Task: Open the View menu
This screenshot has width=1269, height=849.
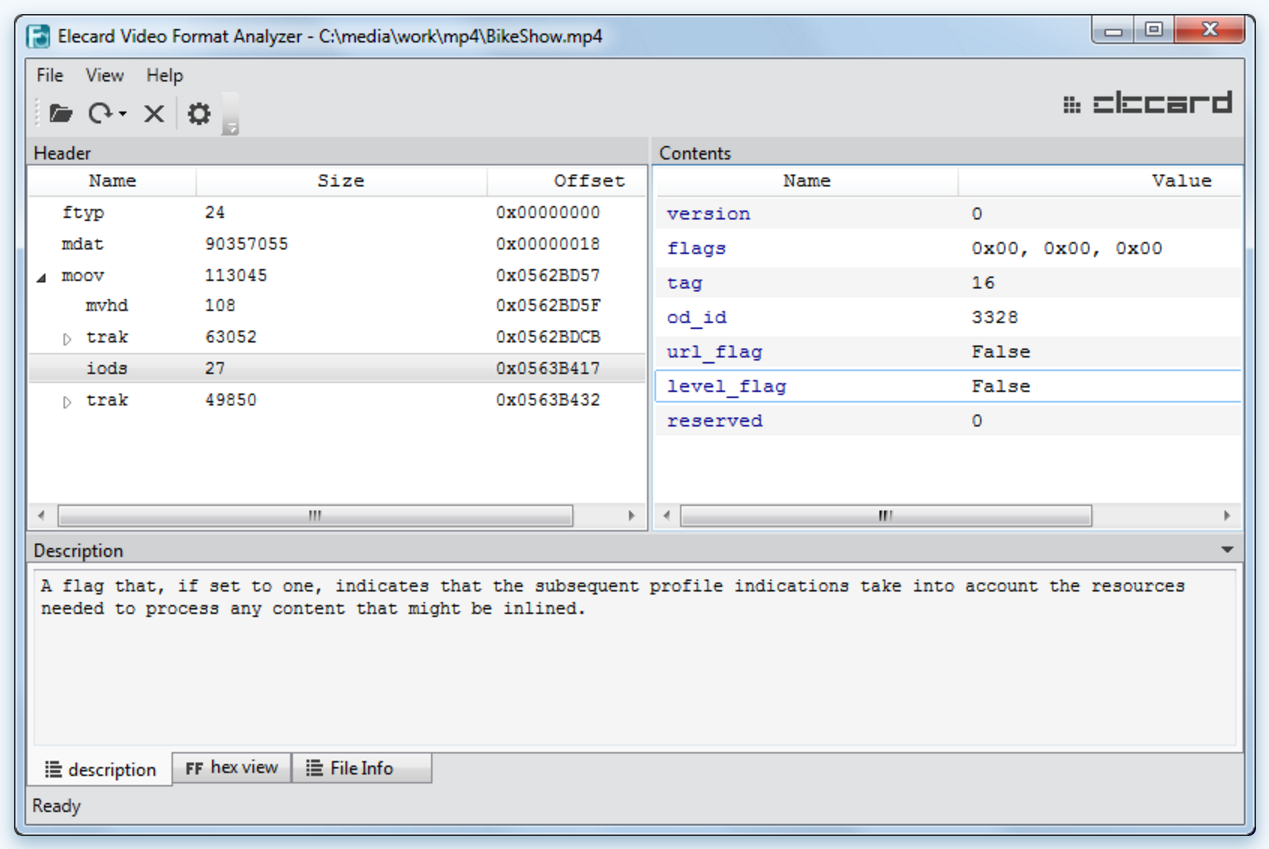Action: pyautogui.click(x=104, y=75)
